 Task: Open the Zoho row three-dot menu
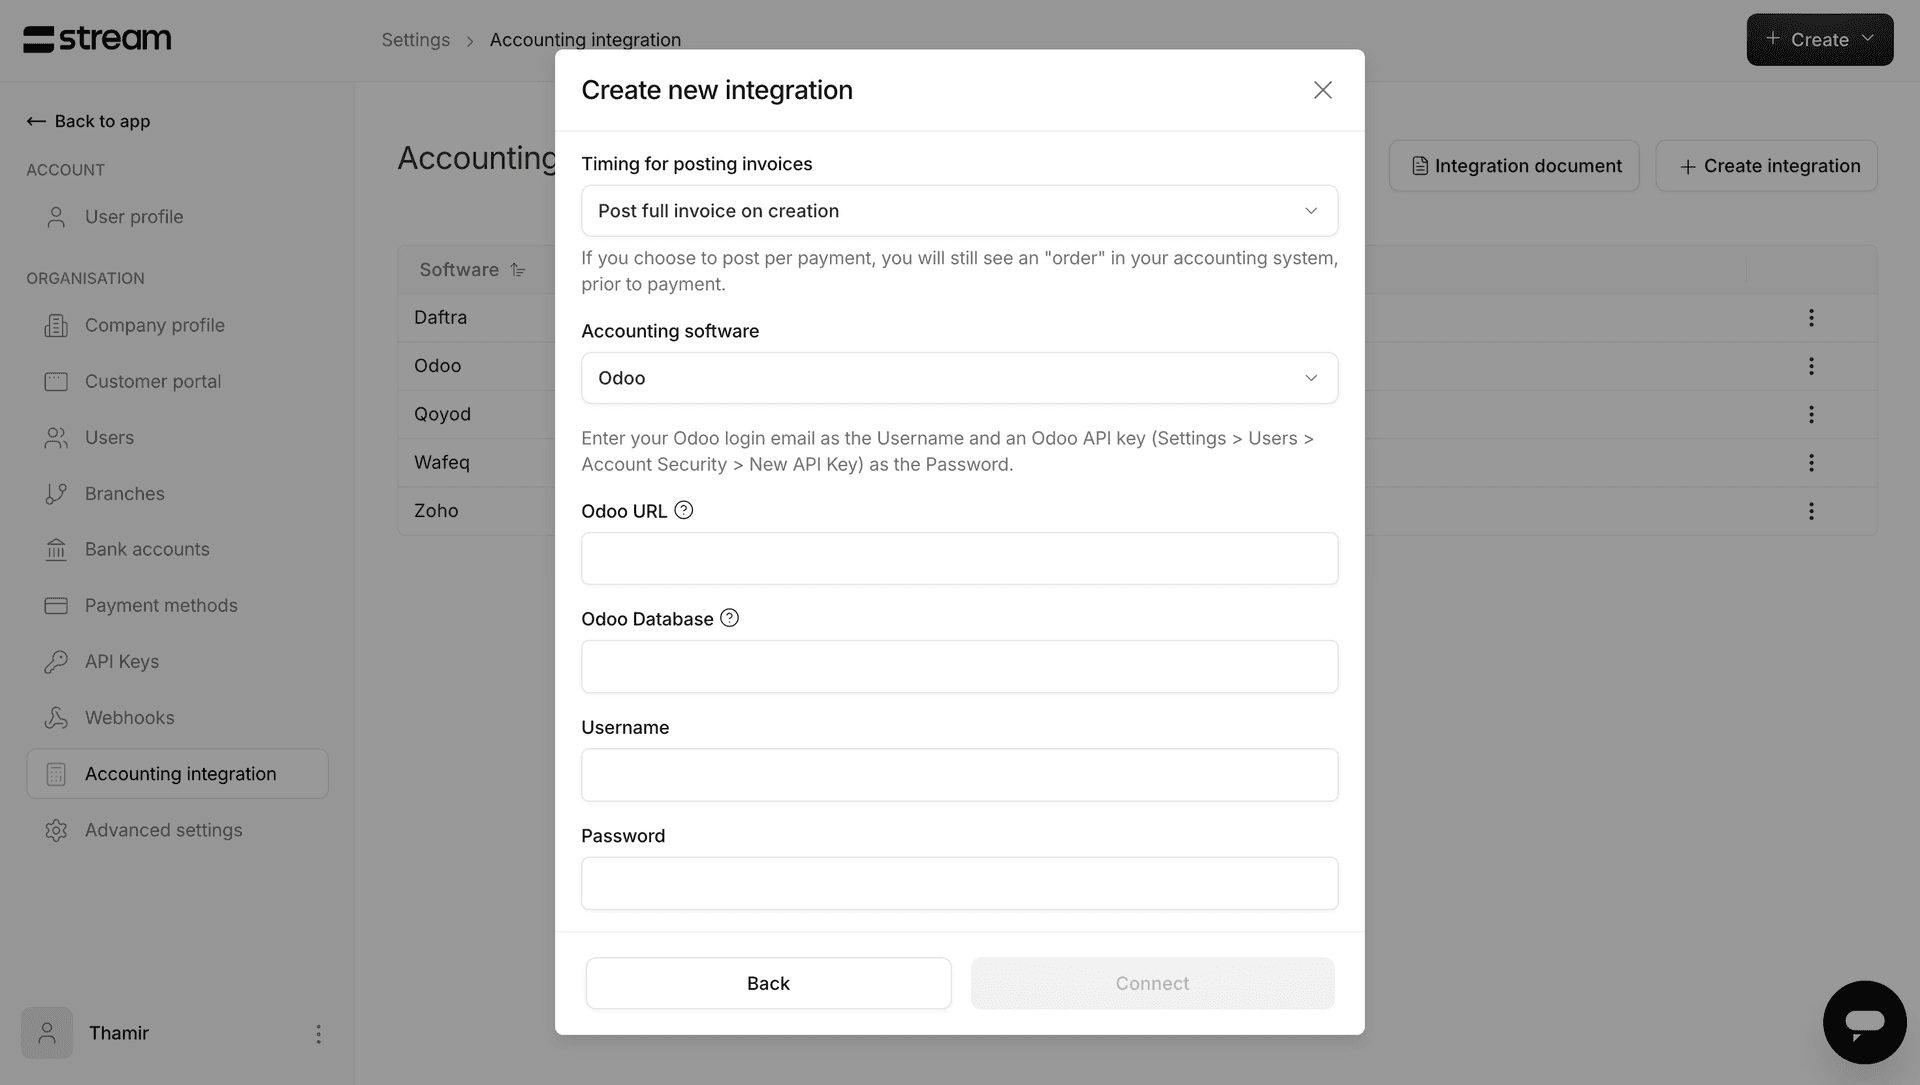[x=1811, y=511]
